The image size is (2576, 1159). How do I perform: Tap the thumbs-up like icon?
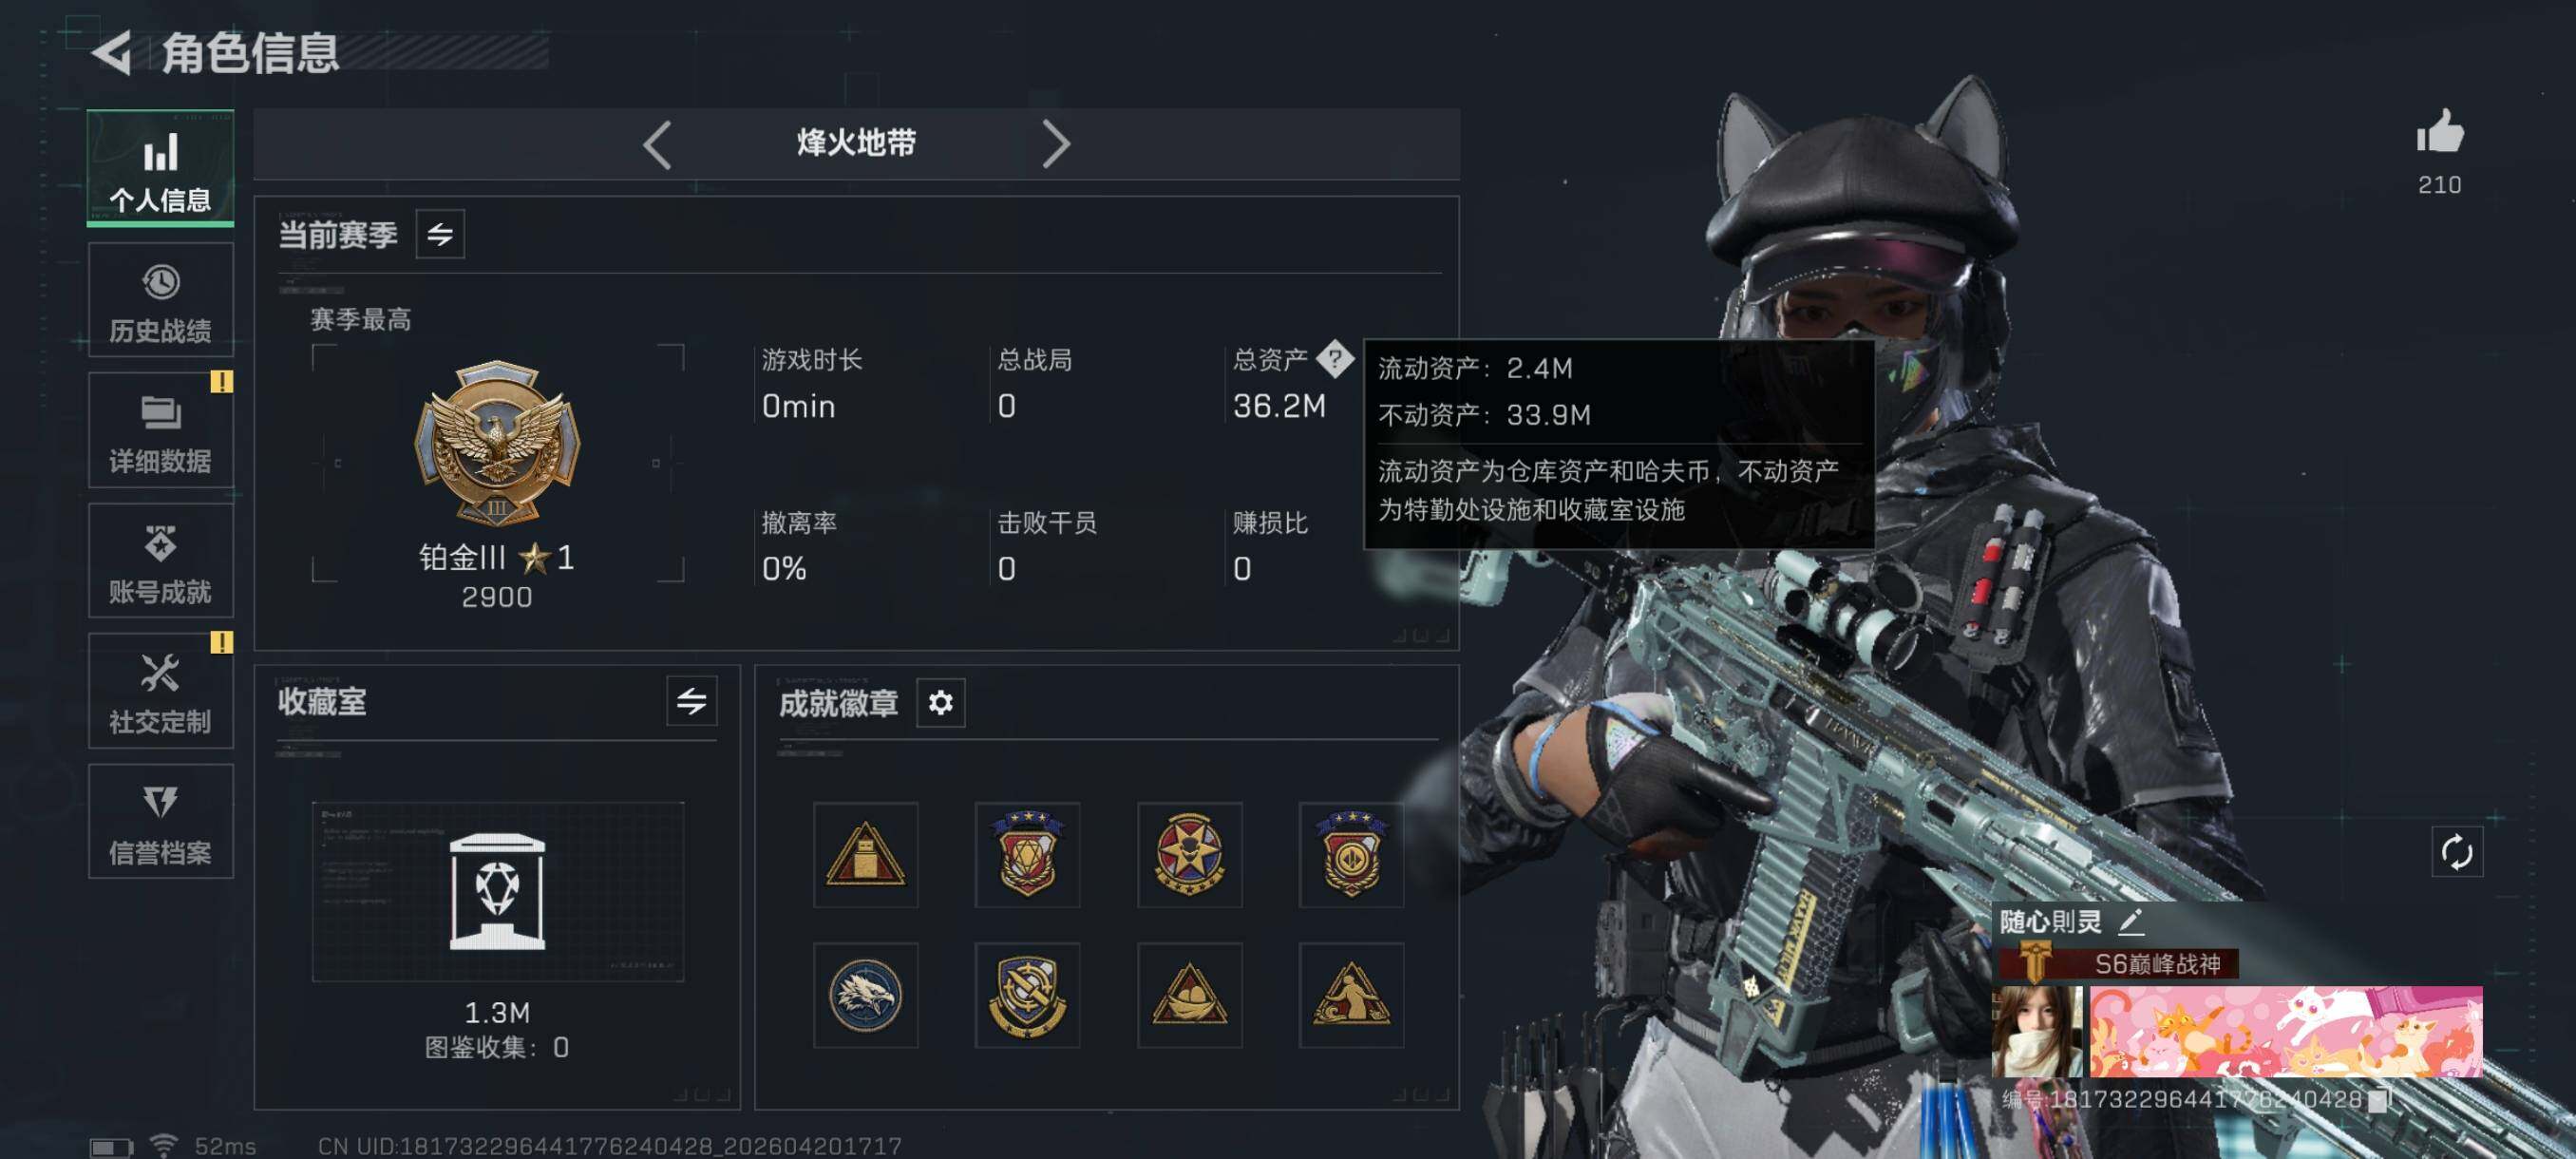point(2440,131)
